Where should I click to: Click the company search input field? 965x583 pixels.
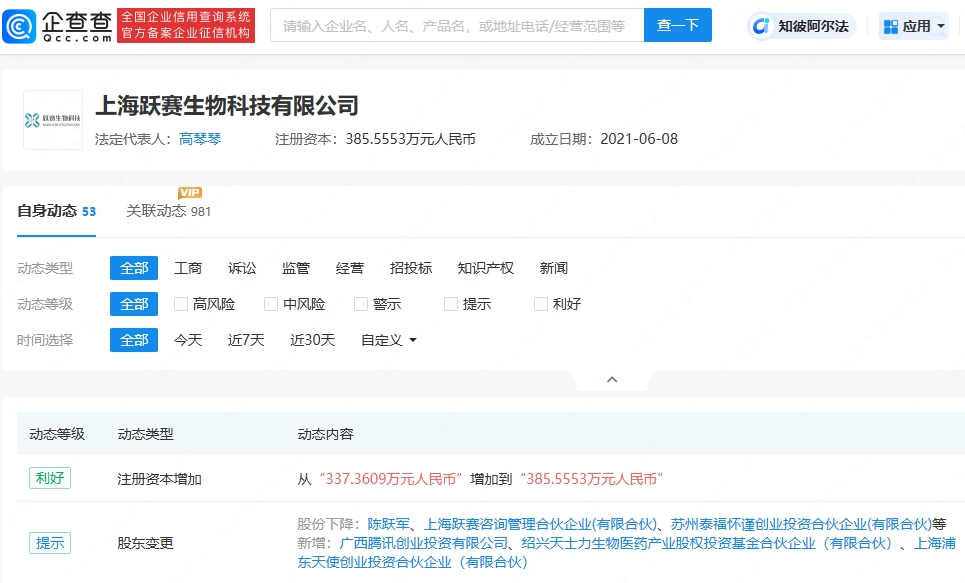click(x=456, y=26)
